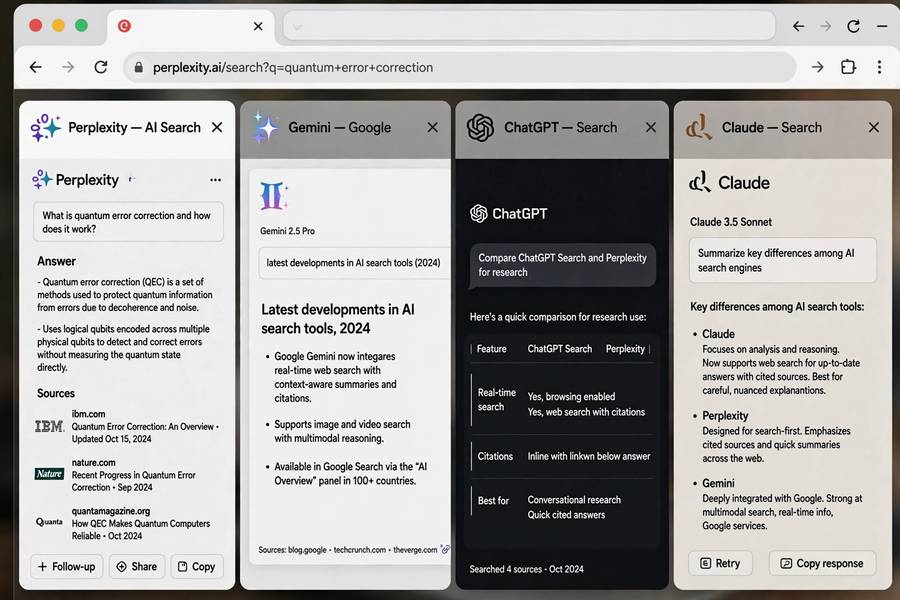Click the Feature column header in table
This screenshot has height=600, width=900.
pos(491,349)
